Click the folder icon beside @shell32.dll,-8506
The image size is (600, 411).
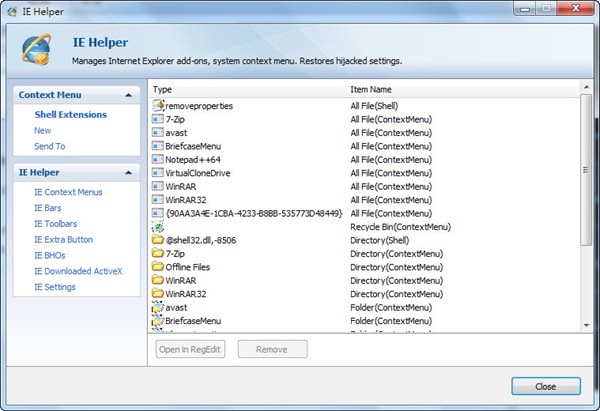click(157, 240)
